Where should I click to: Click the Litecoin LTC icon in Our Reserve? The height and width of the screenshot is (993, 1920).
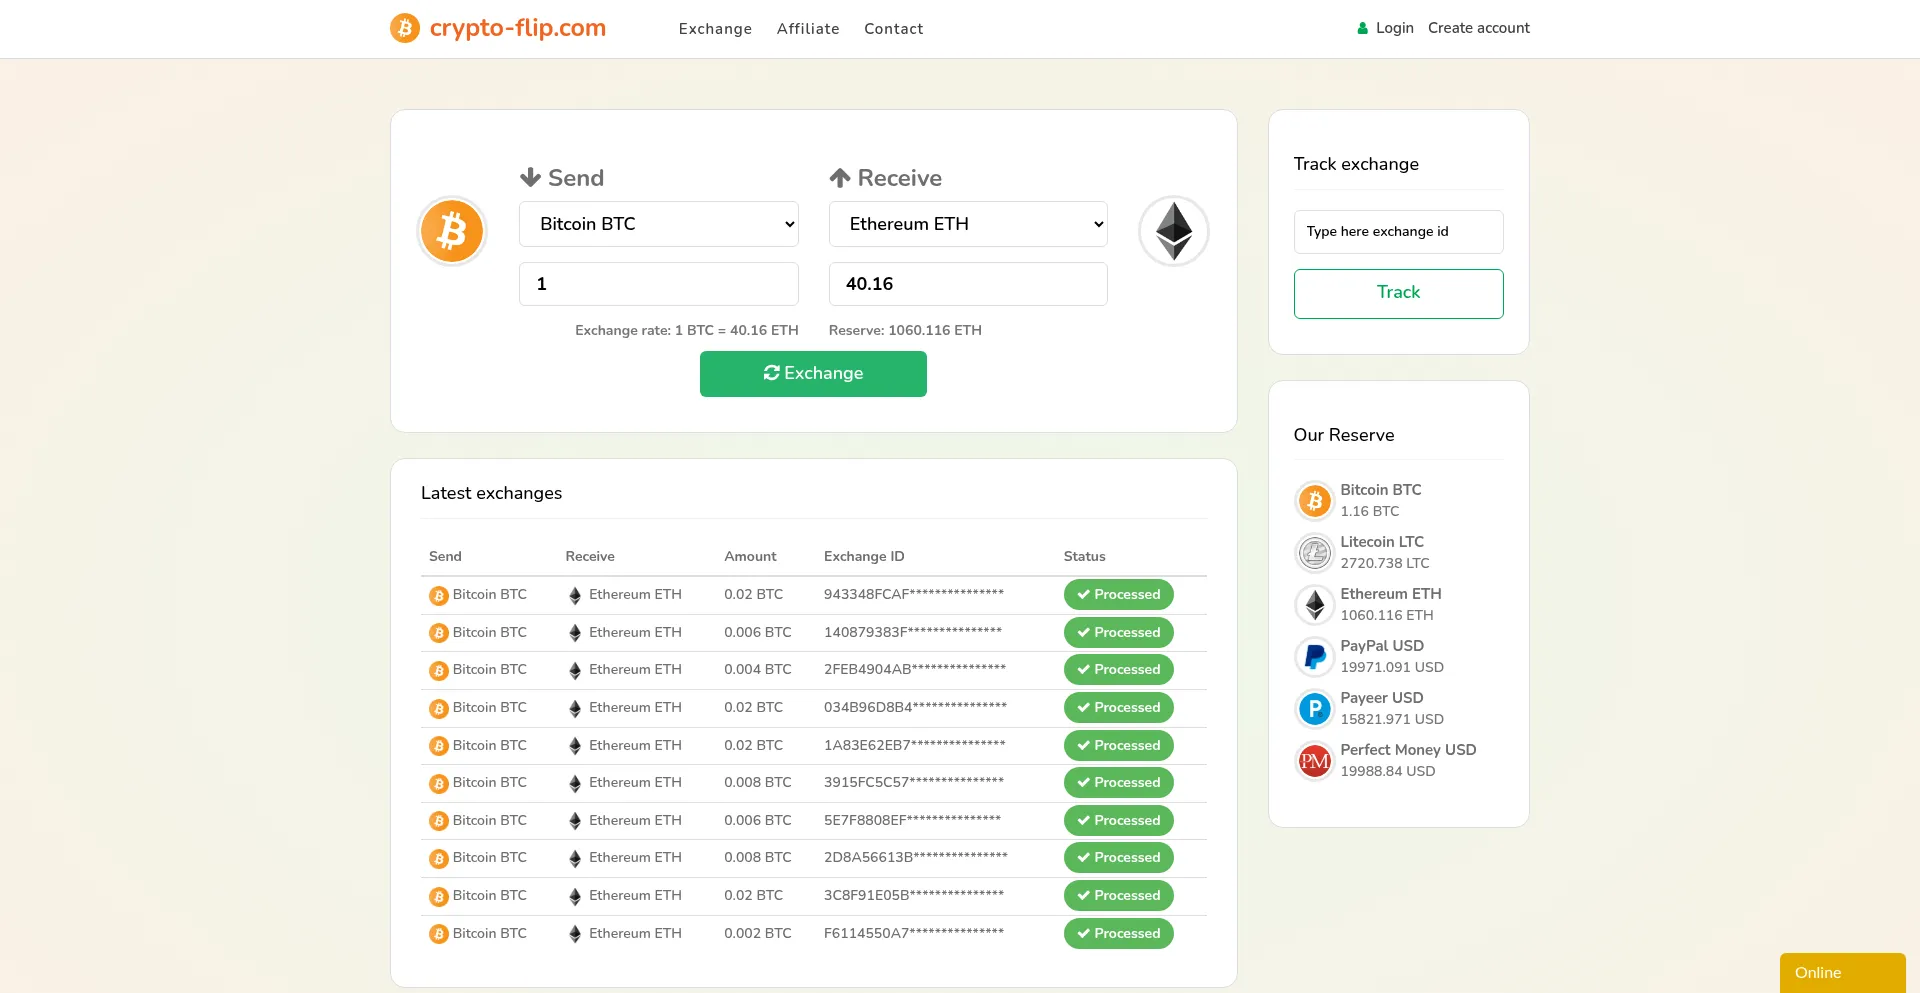coord(1314,553)
